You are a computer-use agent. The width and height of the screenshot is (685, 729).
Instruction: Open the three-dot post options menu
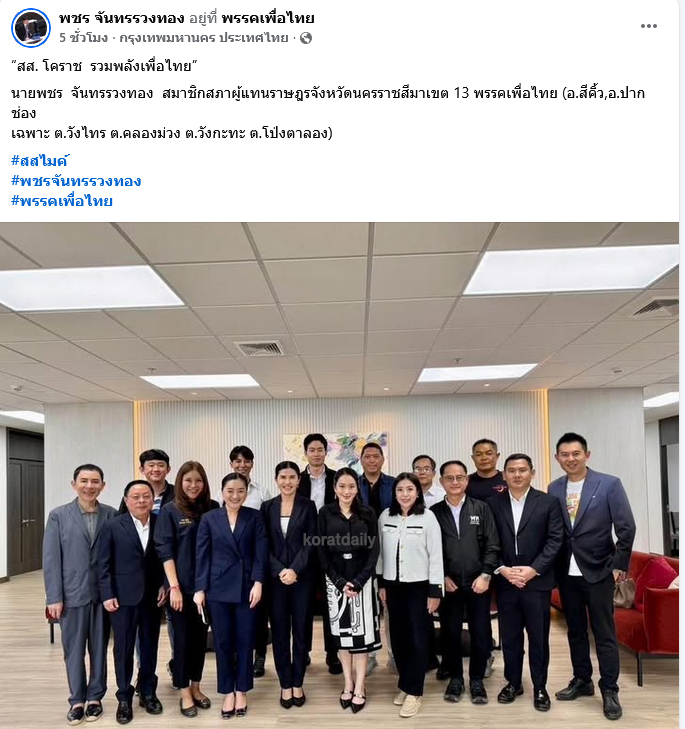tap(648, 26)
